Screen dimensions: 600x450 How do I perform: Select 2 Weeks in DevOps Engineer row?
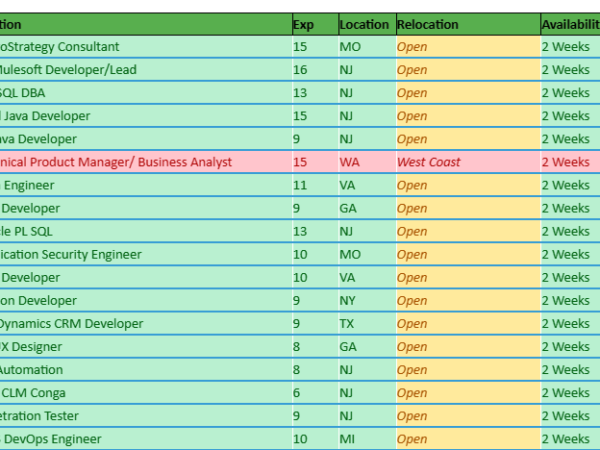(x=571, y=439)
